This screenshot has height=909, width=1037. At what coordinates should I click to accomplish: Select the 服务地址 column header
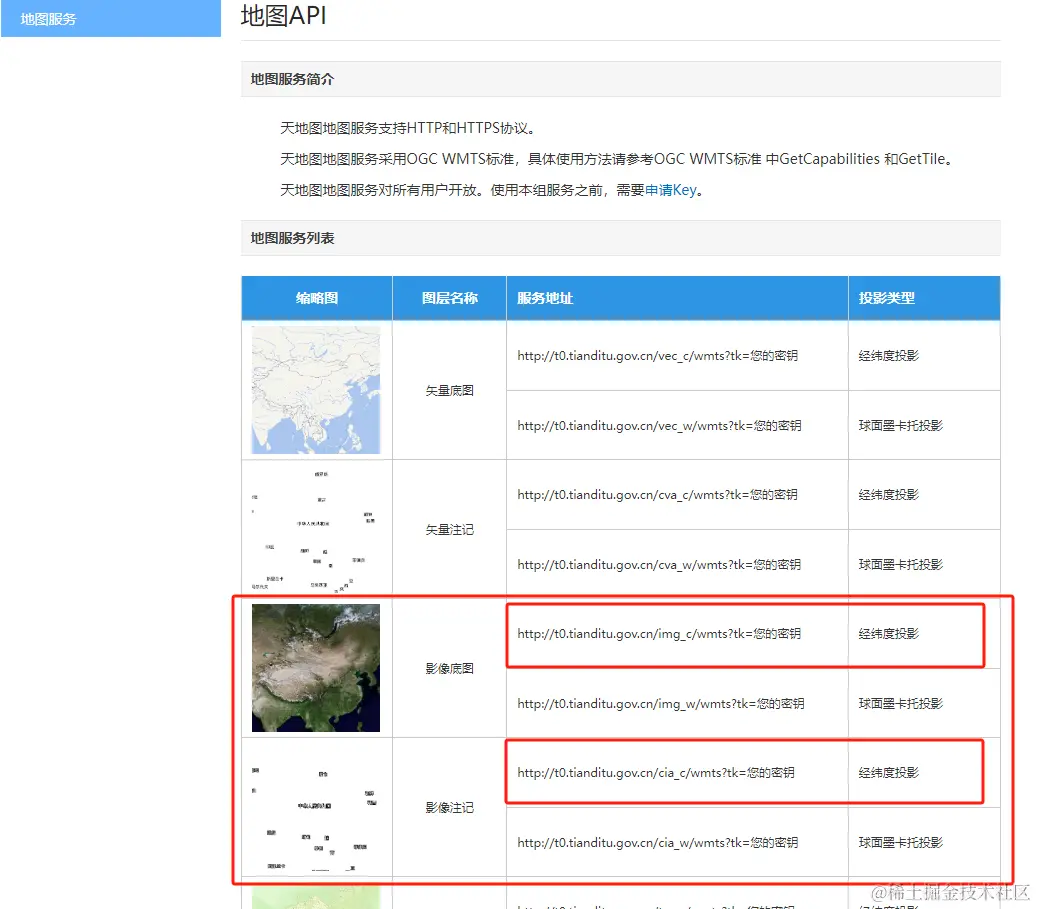pyautogui.click(x=677, y=298)
